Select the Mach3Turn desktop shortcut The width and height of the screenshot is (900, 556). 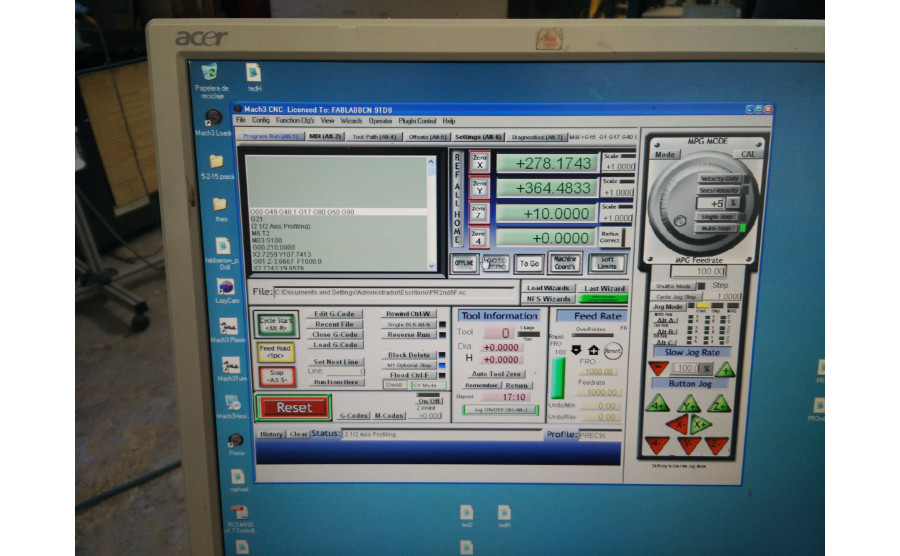(231, 369)
